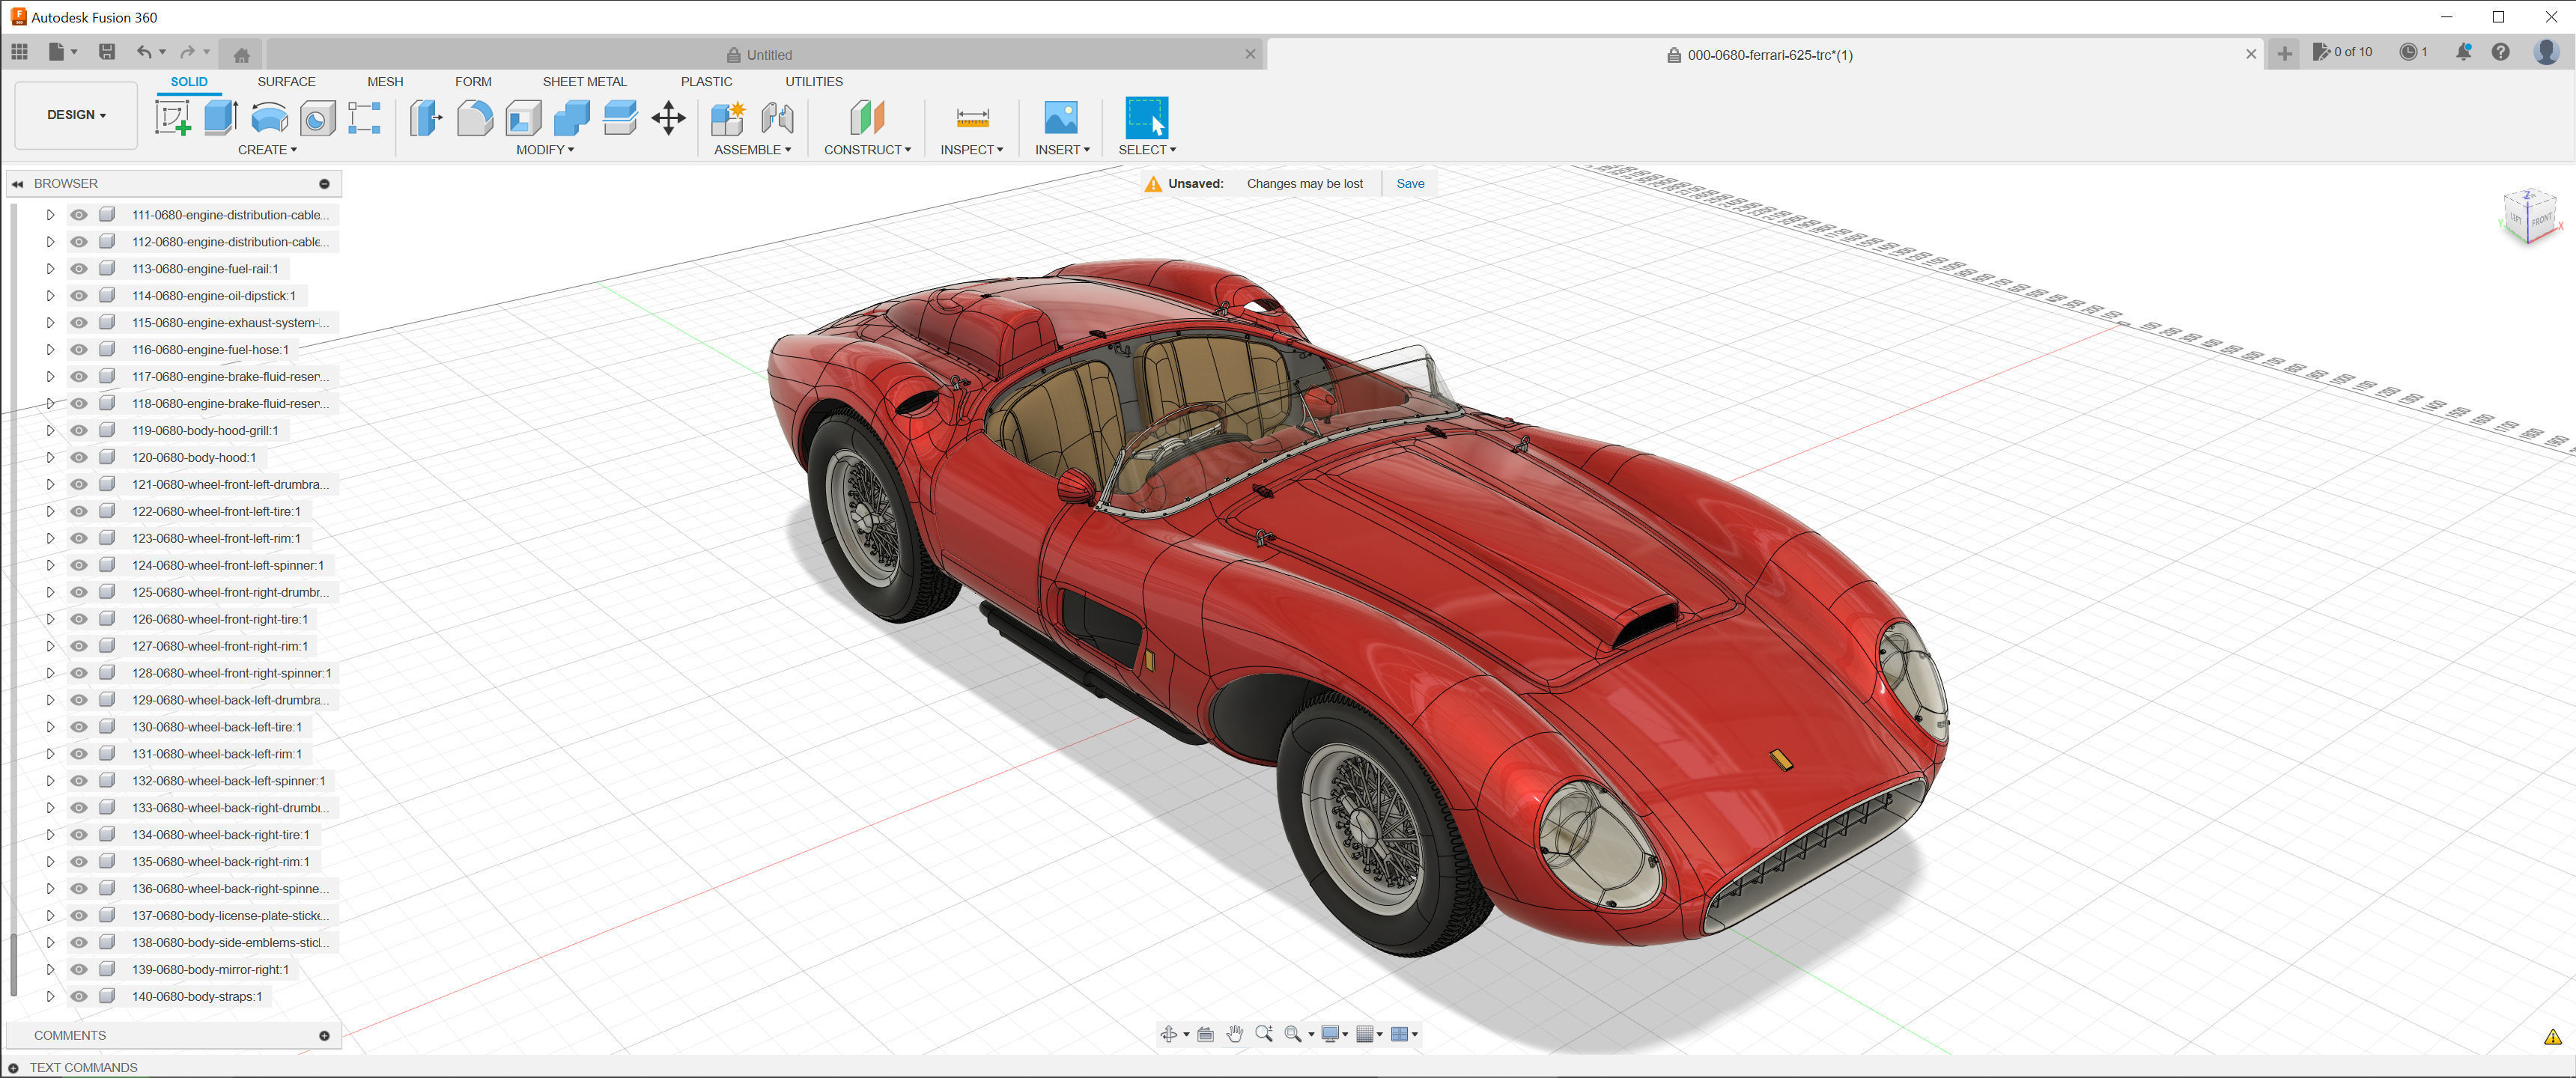This screenshot has height=1078, width=2576.
Task: Hide 127-0680-wheel-front-right-rim:1 via eye icon
Action: click(x=79, y=646)
